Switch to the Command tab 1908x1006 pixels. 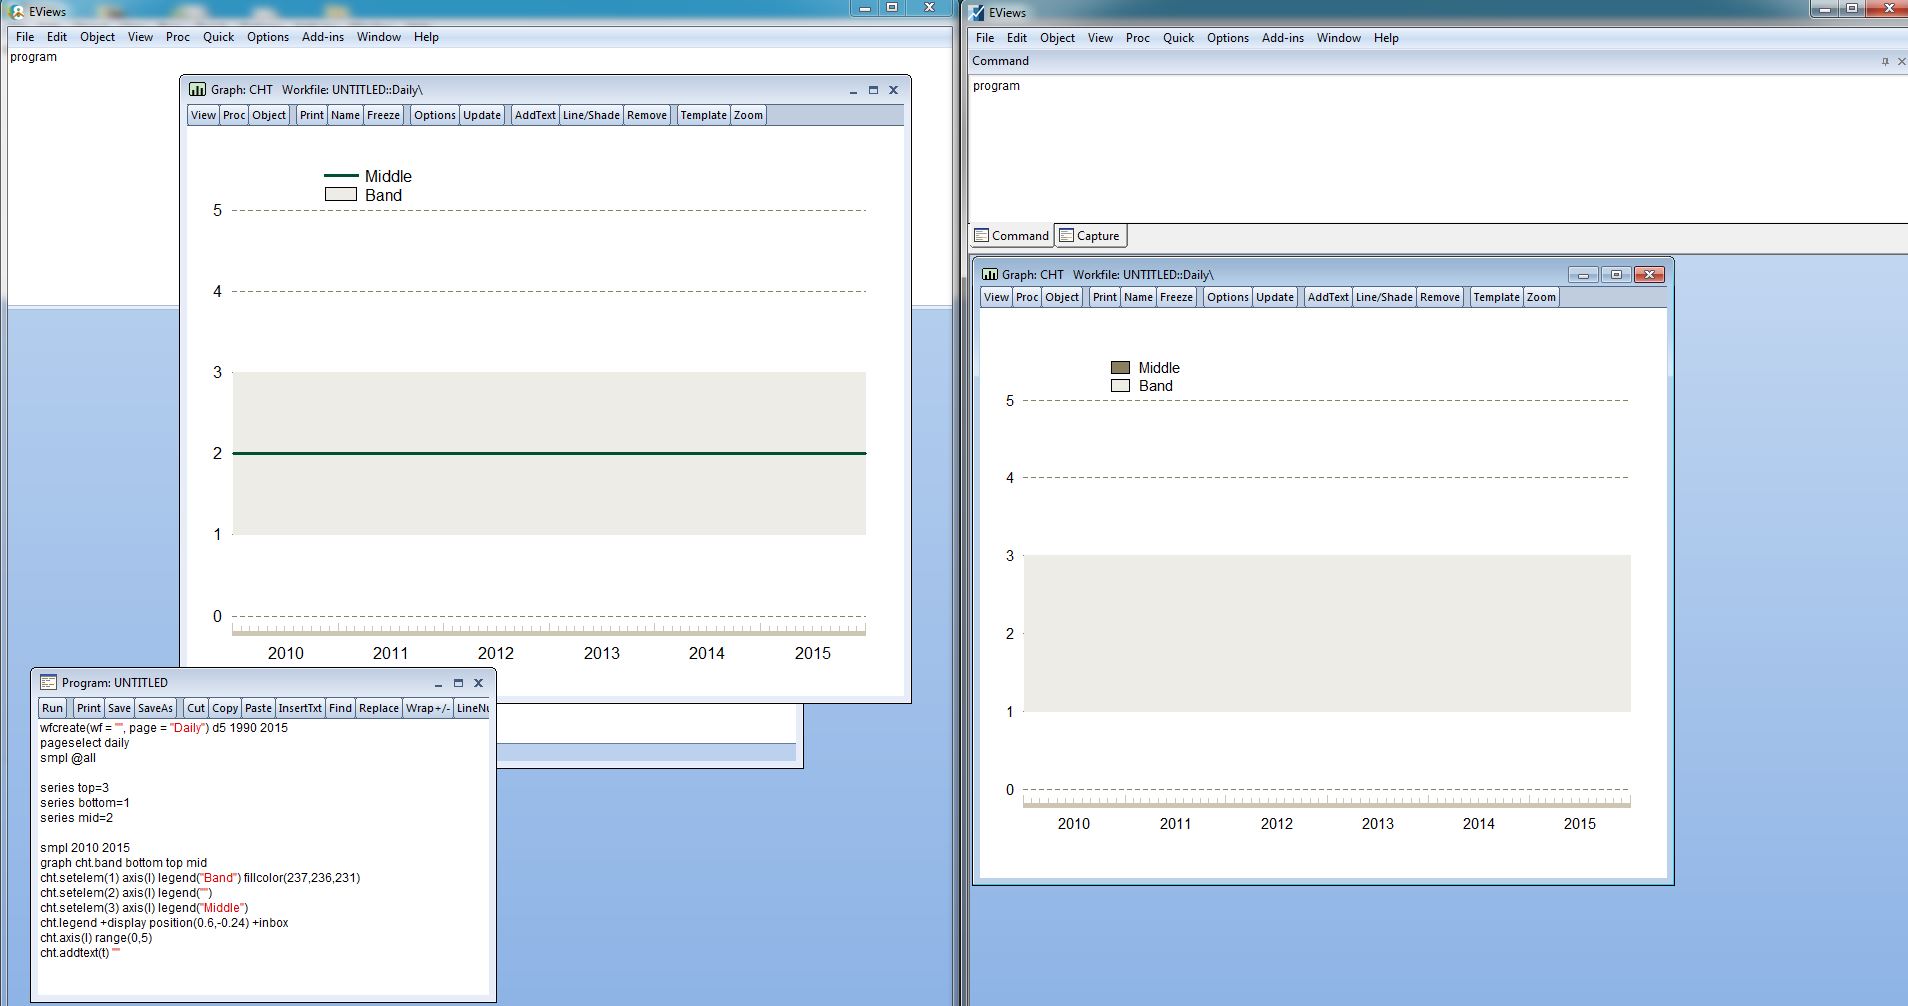pos(1011,236)
